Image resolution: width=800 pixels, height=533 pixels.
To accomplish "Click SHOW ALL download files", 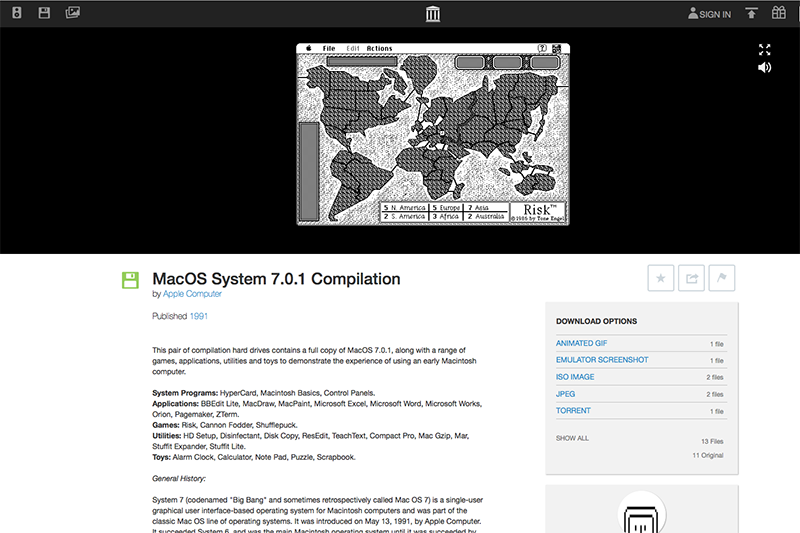I will pyautogui.click(x=572, y=438).
